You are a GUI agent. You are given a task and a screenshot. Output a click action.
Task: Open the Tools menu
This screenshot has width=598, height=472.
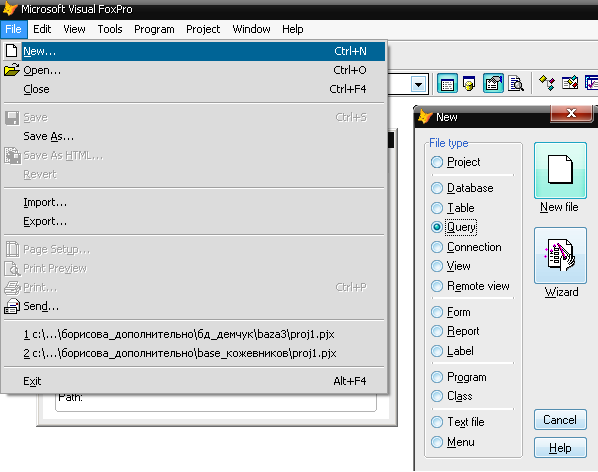click(110, 29)
